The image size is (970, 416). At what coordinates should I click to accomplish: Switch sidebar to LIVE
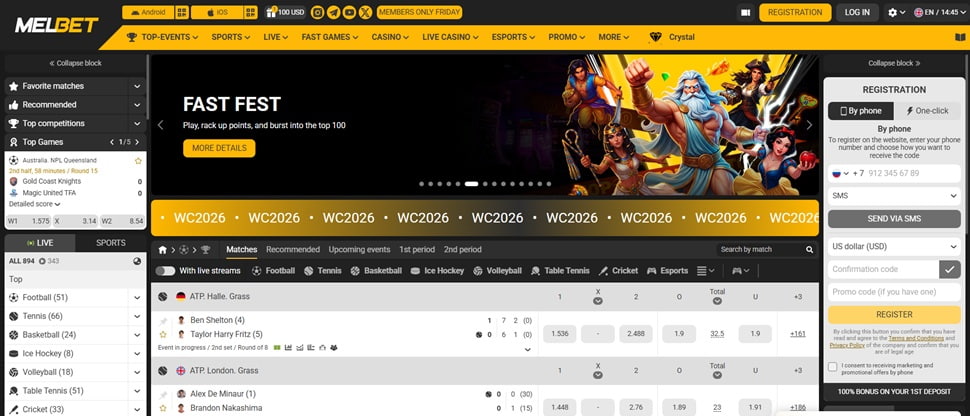point(40,243)
